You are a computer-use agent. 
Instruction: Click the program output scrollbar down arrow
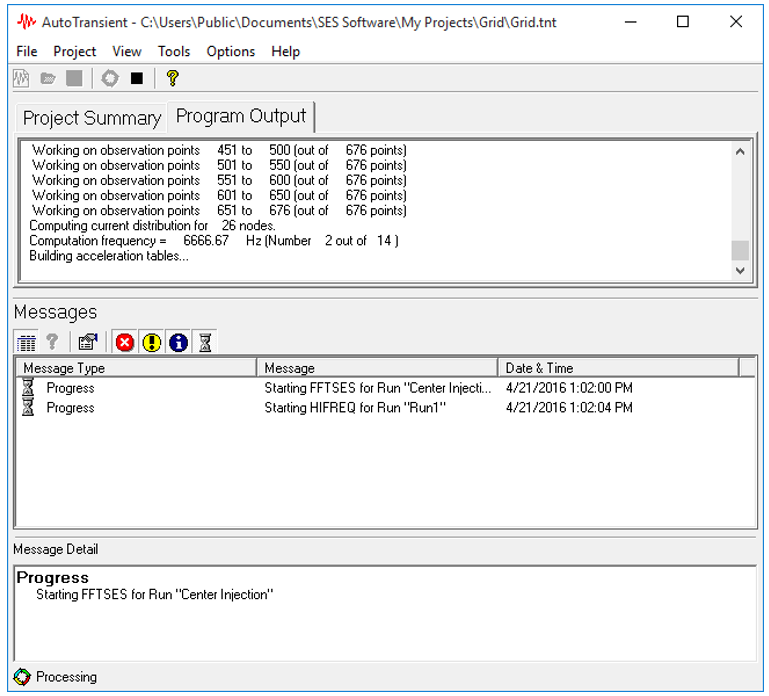pos(740,270)
